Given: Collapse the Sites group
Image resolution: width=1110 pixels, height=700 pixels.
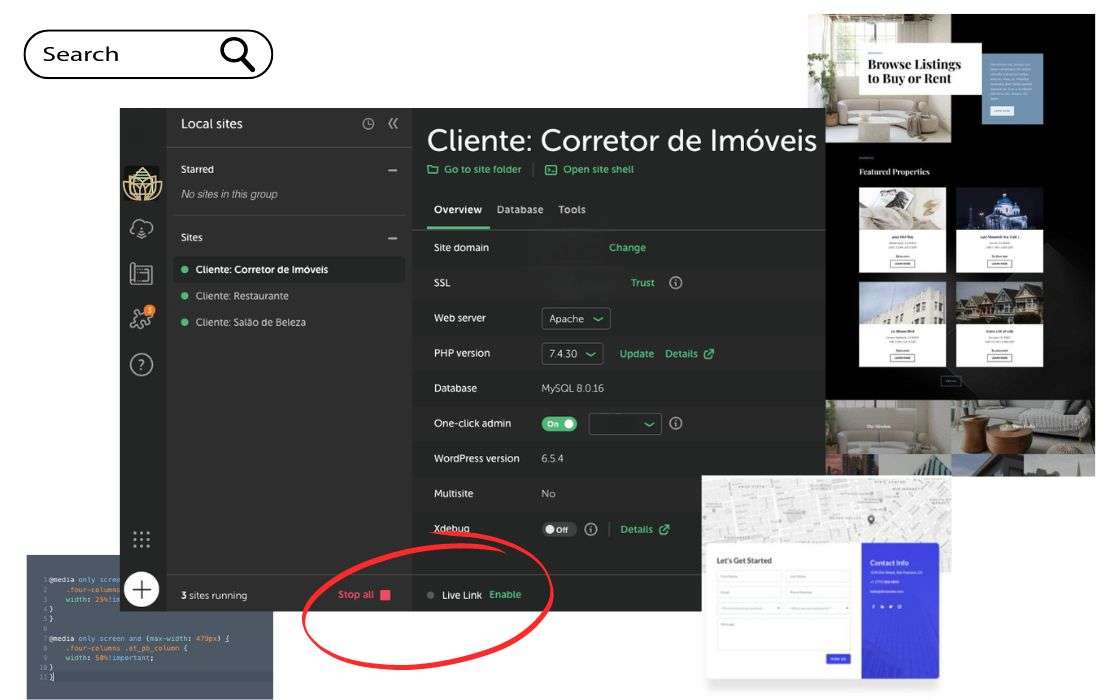Looking at the screenshot, I should 392,238.
